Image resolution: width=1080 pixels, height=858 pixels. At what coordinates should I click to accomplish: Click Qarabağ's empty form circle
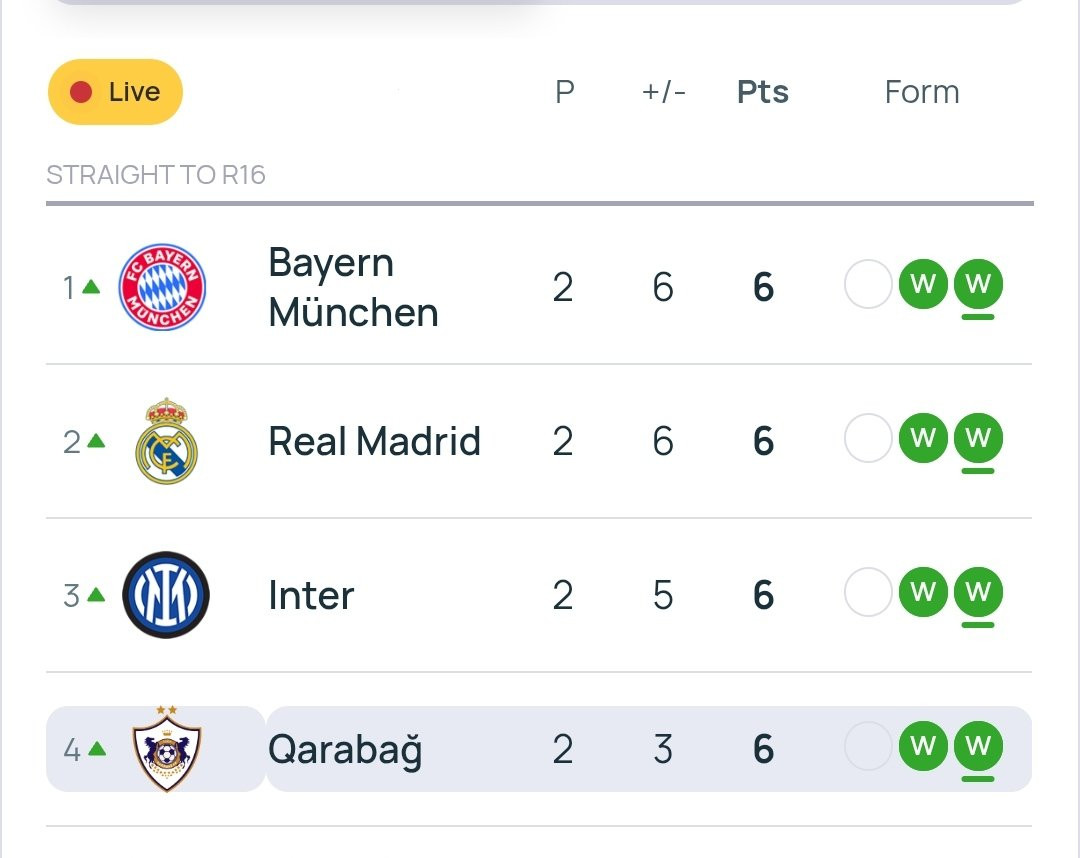click(868, 746)
